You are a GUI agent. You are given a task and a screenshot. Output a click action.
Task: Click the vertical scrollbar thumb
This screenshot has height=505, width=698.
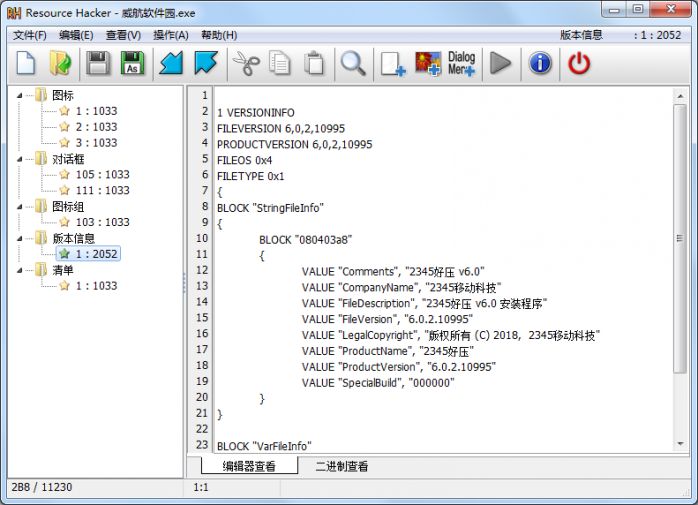(680, 239)
